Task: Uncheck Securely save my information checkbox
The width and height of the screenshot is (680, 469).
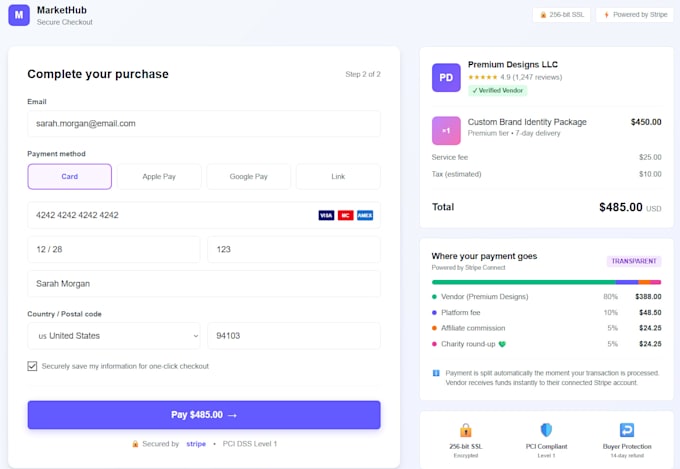Action: click(32, 366)
